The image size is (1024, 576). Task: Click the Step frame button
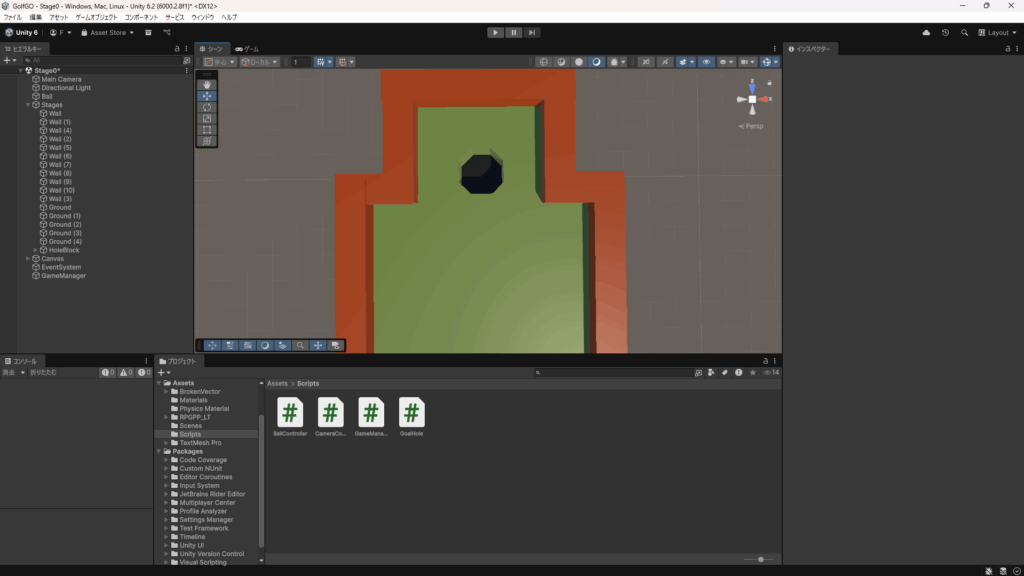point(532,32)
